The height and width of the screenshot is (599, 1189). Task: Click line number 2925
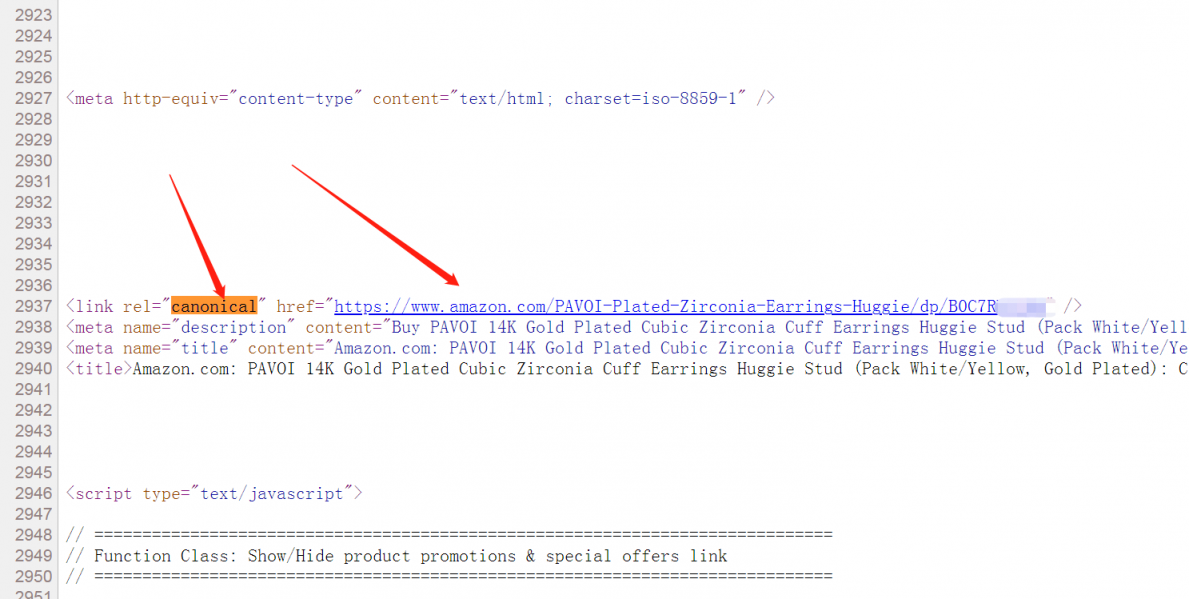[x=33, y=57]
